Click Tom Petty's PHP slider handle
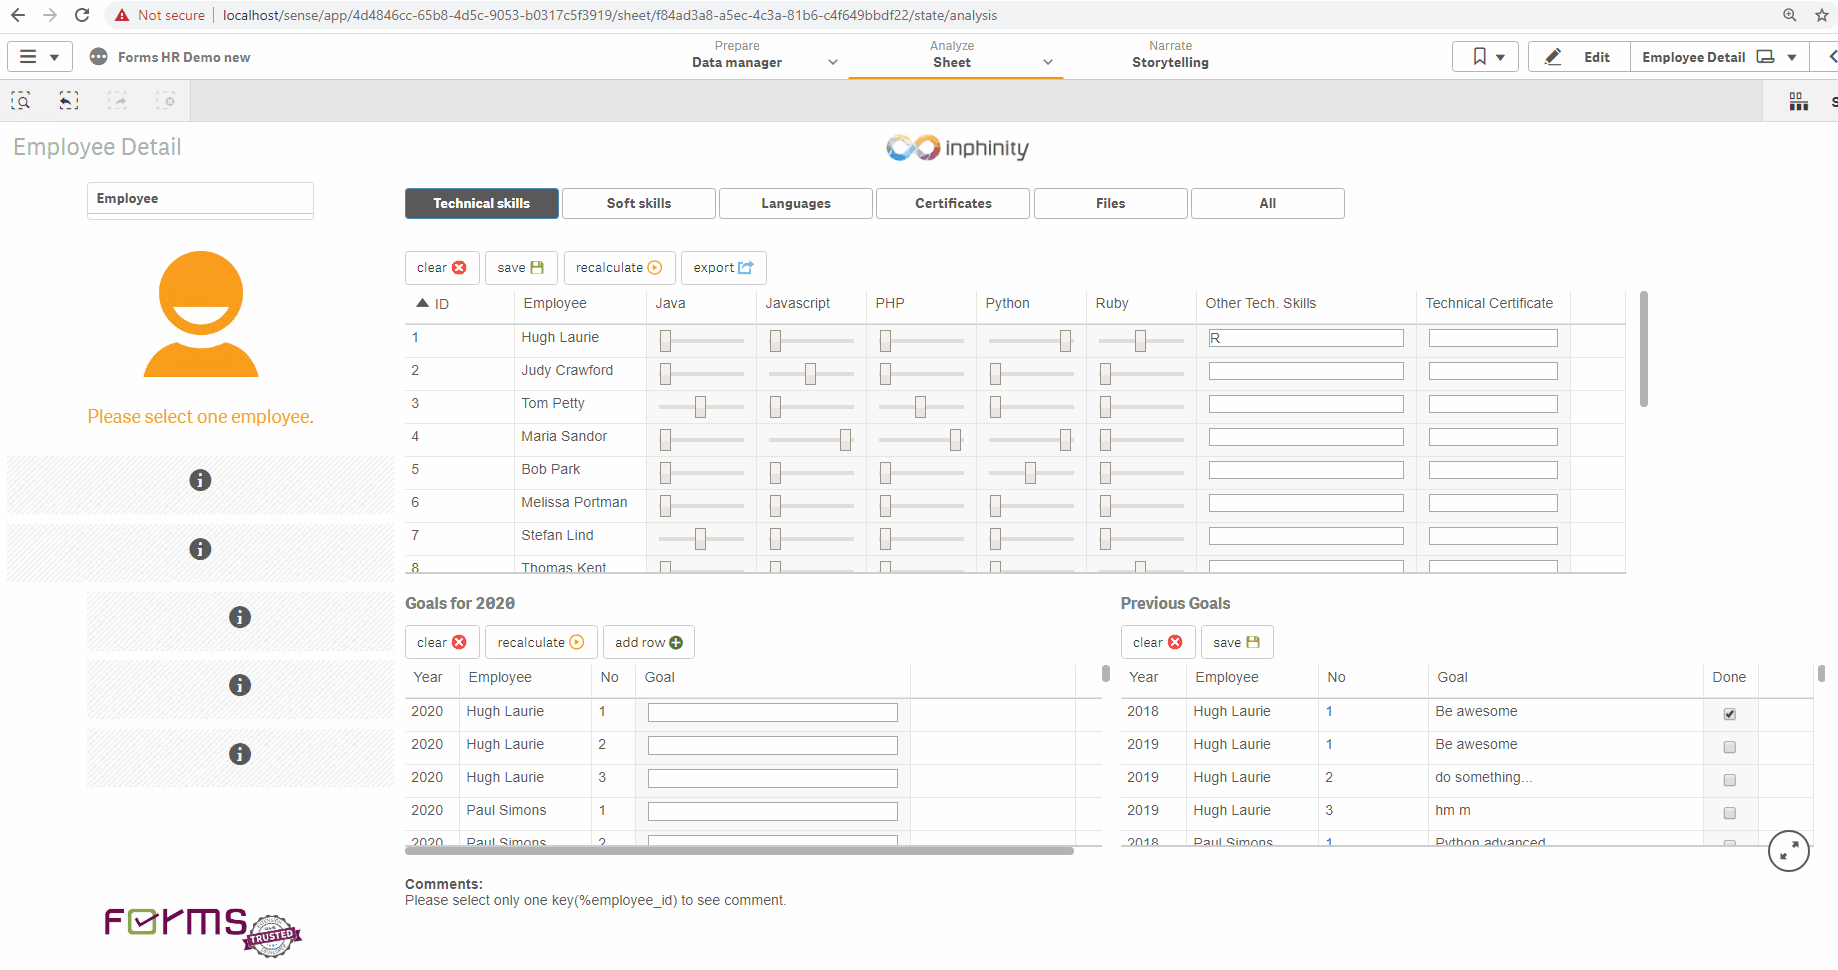Viewport: 1838px width, 970px height. (x=920, y=407)
